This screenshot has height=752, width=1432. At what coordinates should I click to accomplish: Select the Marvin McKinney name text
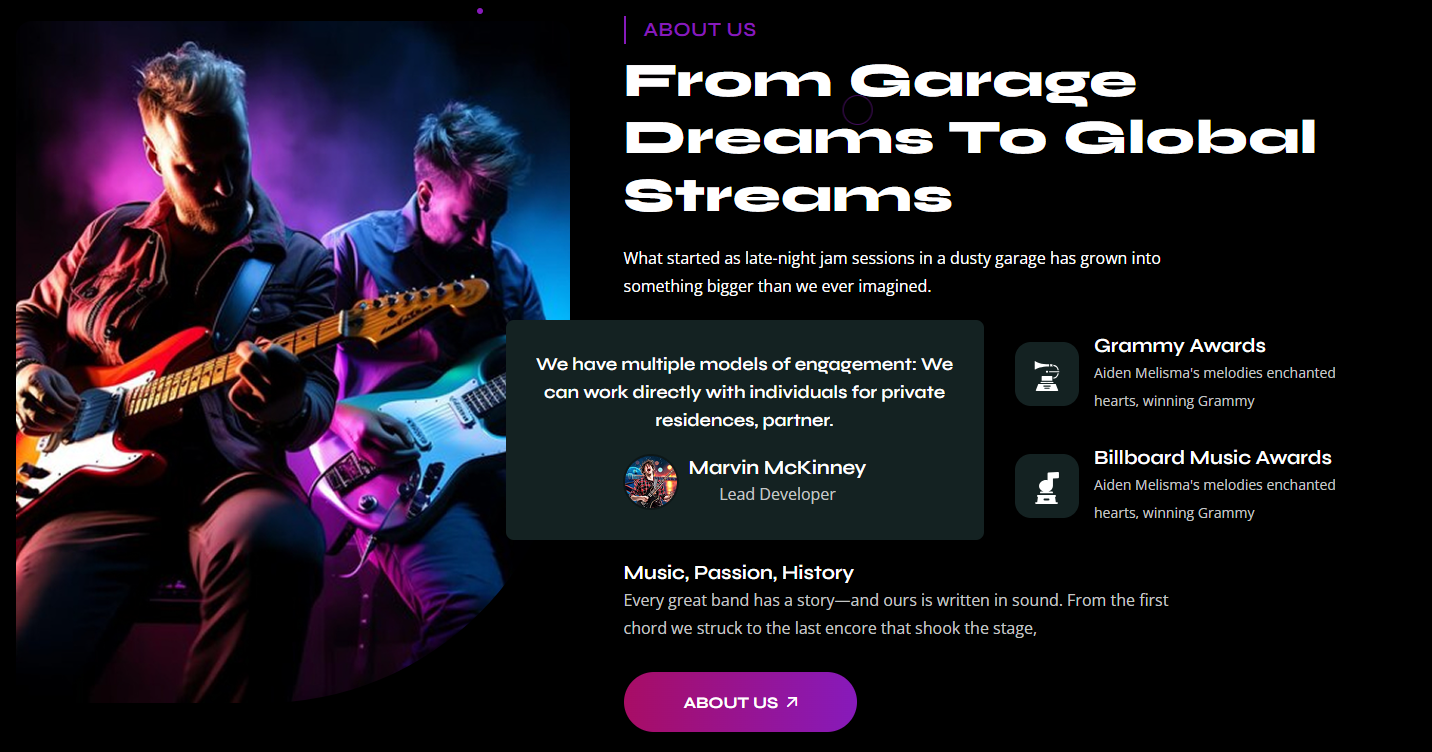[x=777, y=468]
